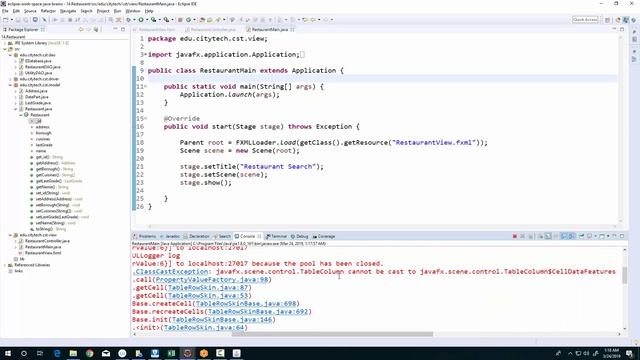Open the TableRowSkinBase.java:698 stack link
This screenshot has width=640, height=360.
point(246,304)
